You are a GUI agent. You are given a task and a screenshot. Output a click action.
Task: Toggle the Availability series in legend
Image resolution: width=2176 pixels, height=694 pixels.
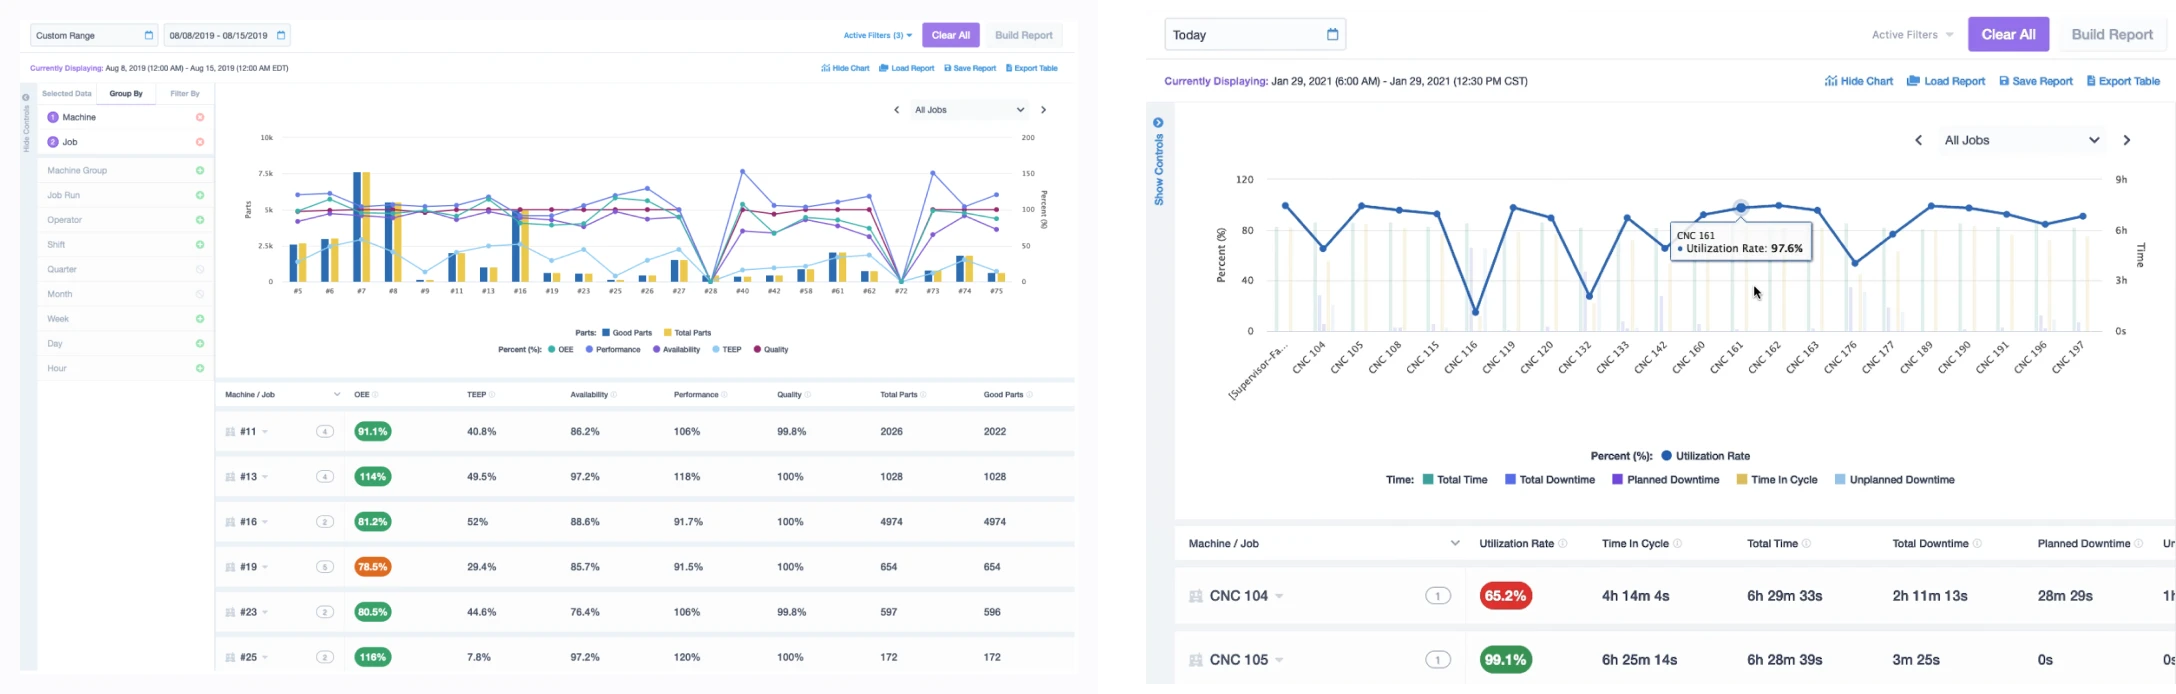coord(676,350)
